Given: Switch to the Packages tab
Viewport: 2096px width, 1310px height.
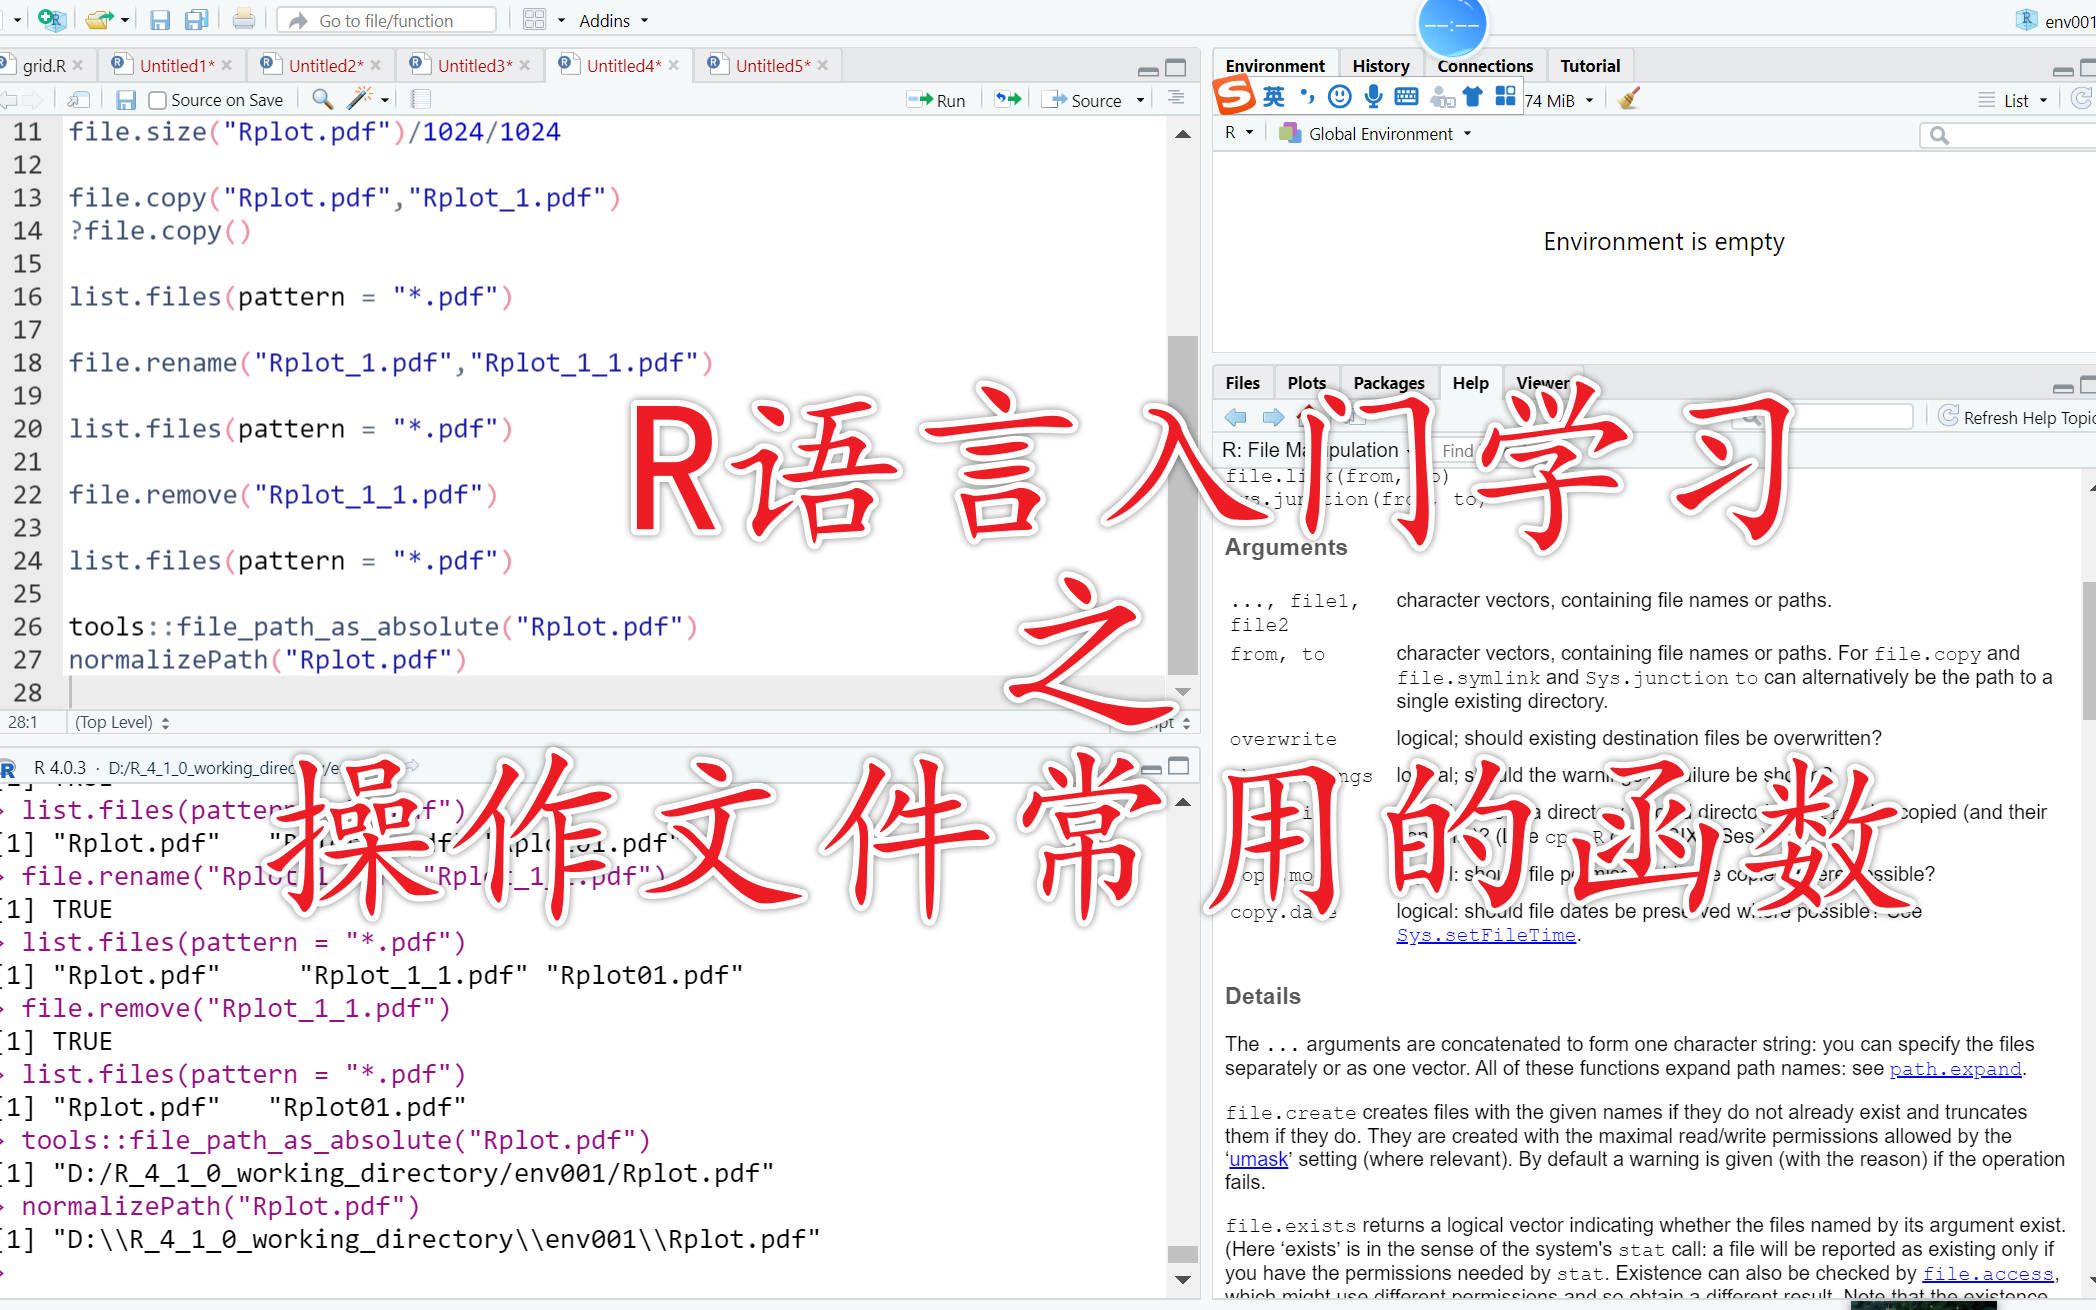Looking at the screenshot, I should coord(1388,383).
